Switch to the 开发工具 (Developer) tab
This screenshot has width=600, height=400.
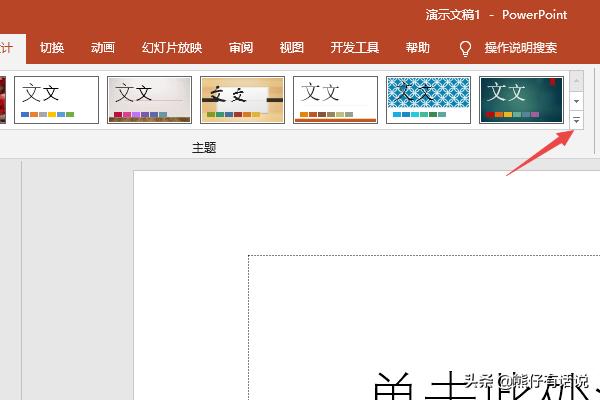pos(355,48)
